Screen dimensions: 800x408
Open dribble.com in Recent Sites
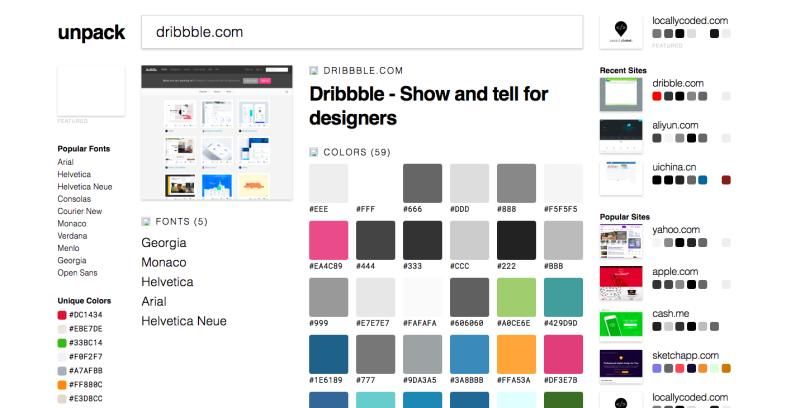[678, 83]
